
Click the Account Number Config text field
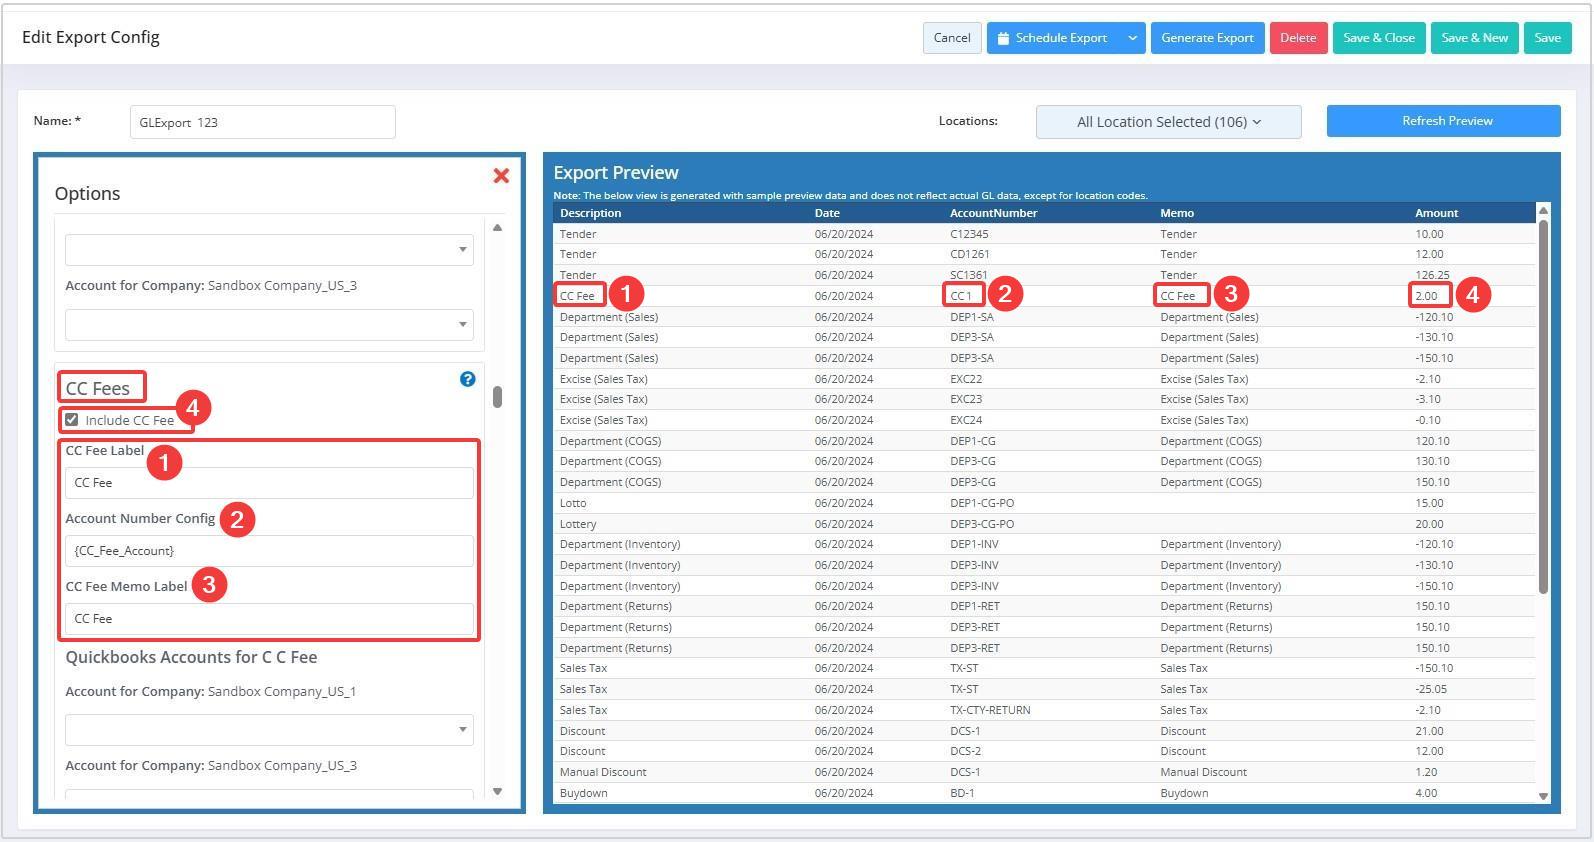pos(269,551)
